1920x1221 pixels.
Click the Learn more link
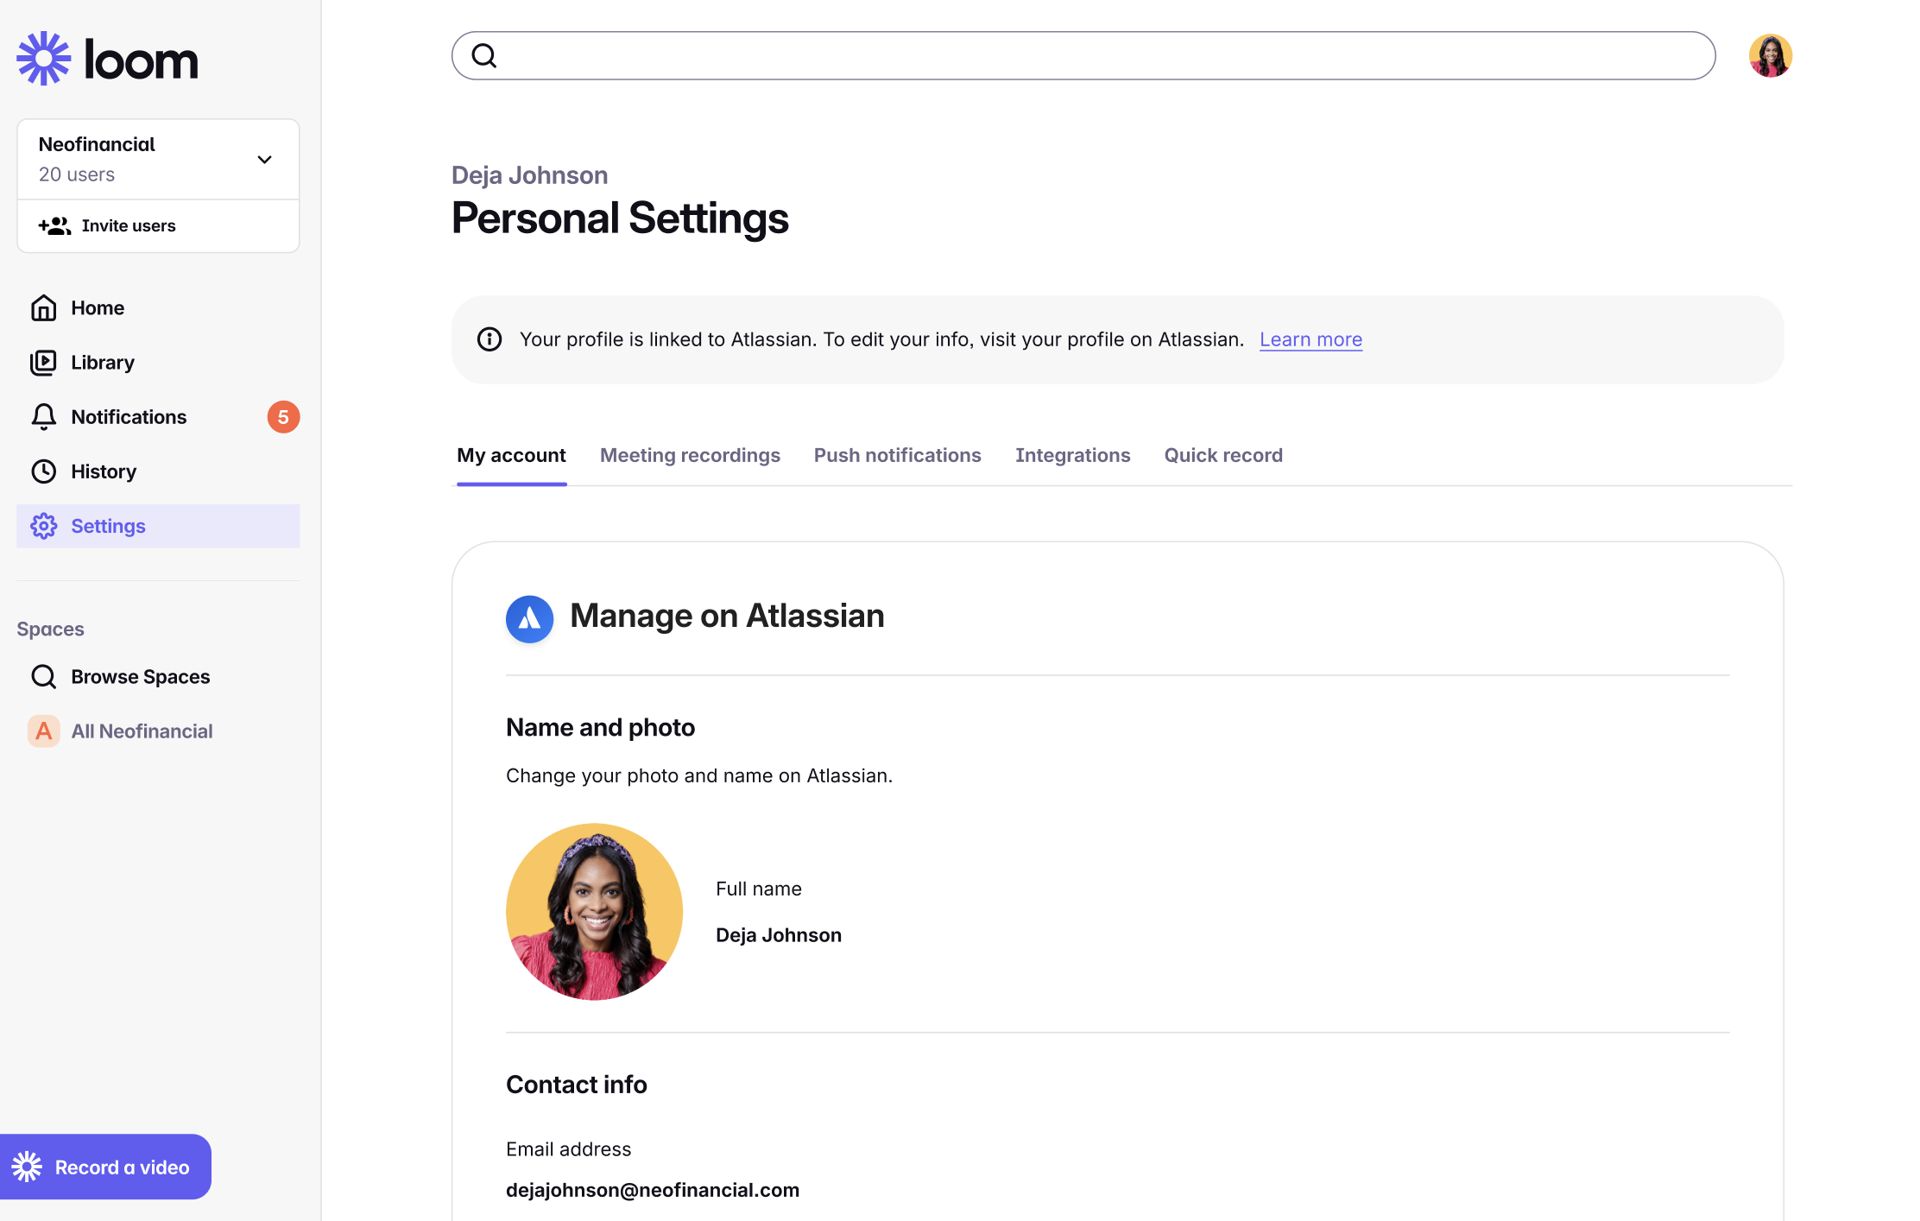coord(1310,339)
